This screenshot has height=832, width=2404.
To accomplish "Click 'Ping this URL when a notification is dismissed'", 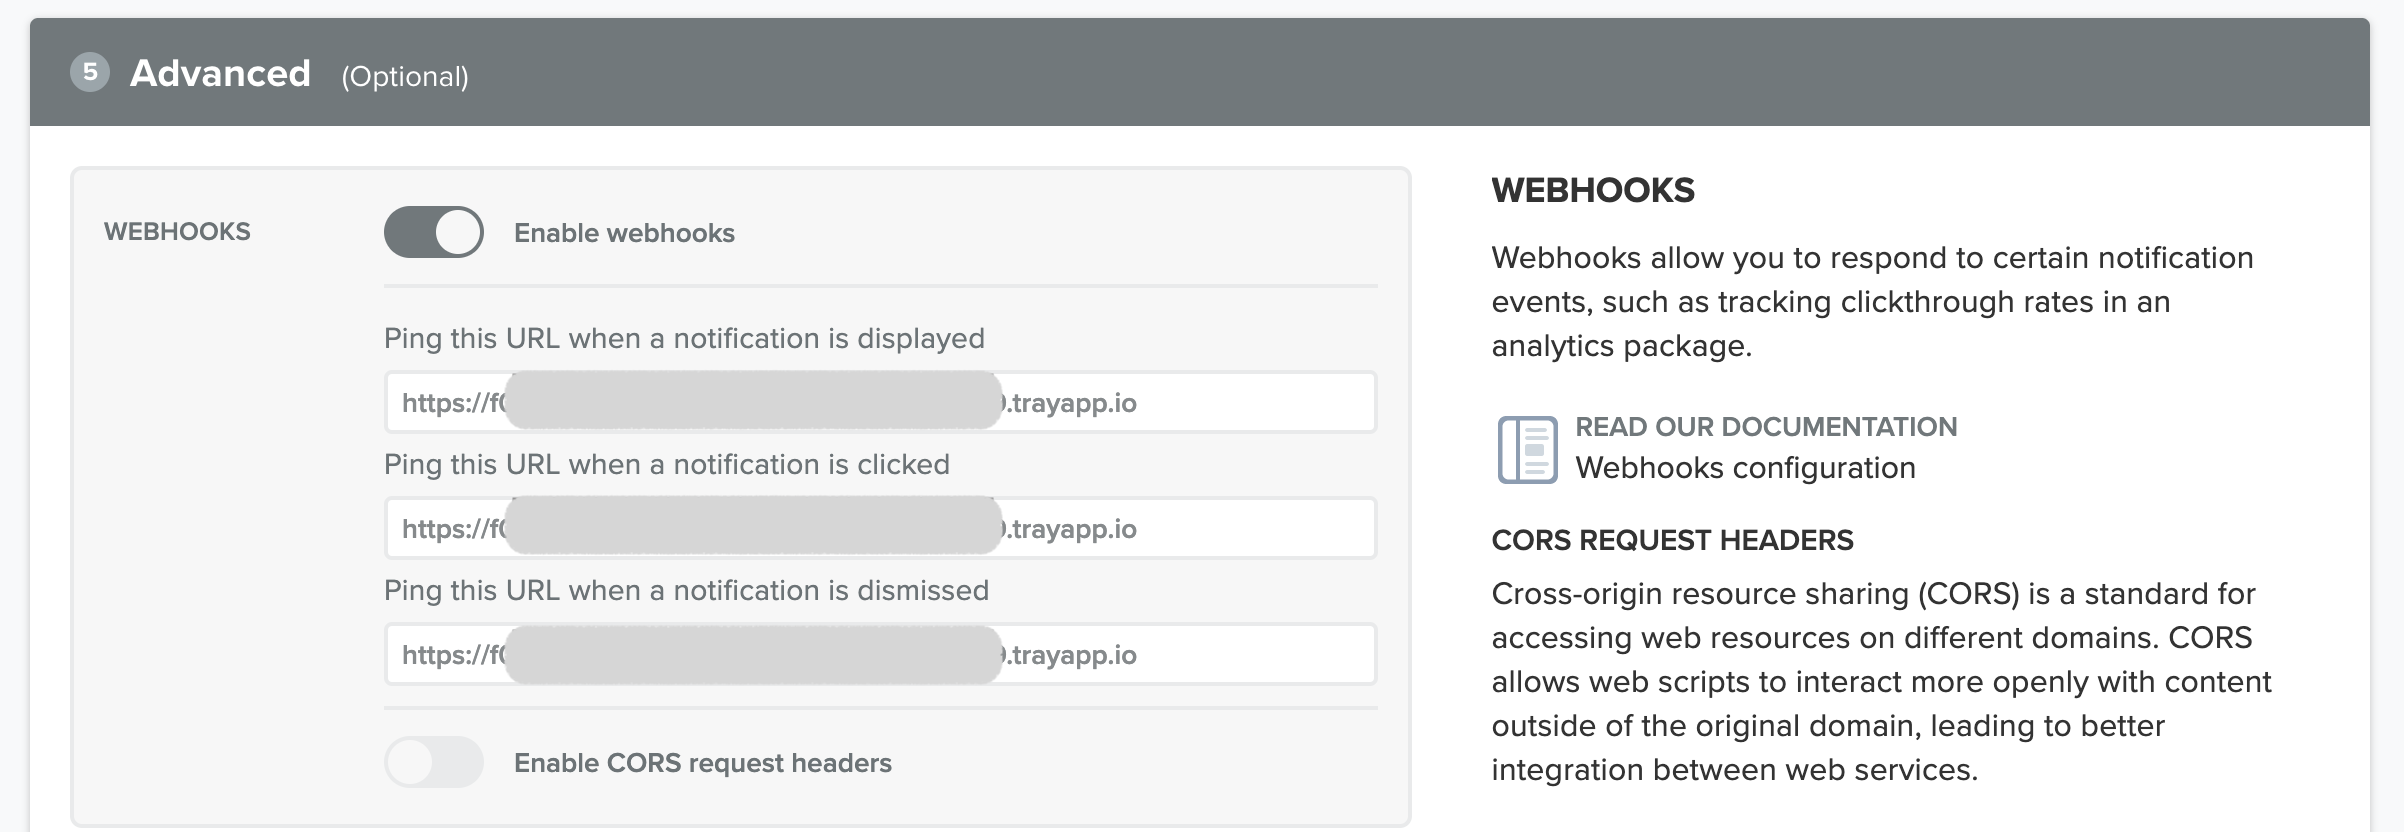I will 686,590.
